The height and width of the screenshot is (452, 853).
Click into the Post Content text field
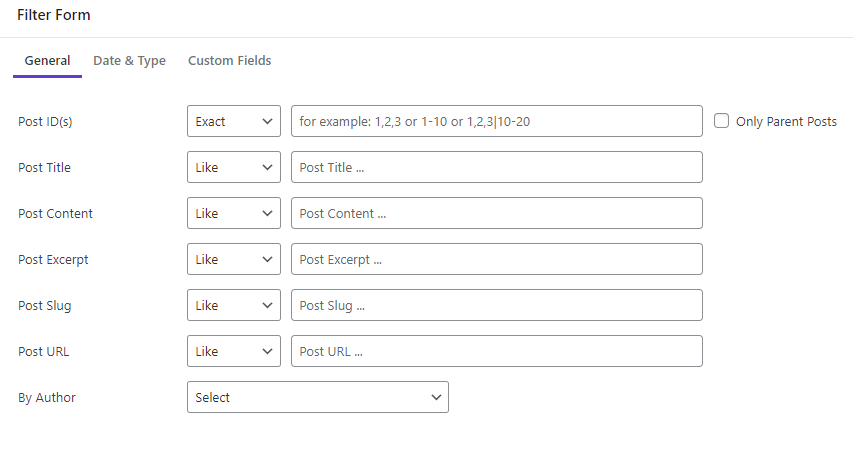[x=497, y=213]
